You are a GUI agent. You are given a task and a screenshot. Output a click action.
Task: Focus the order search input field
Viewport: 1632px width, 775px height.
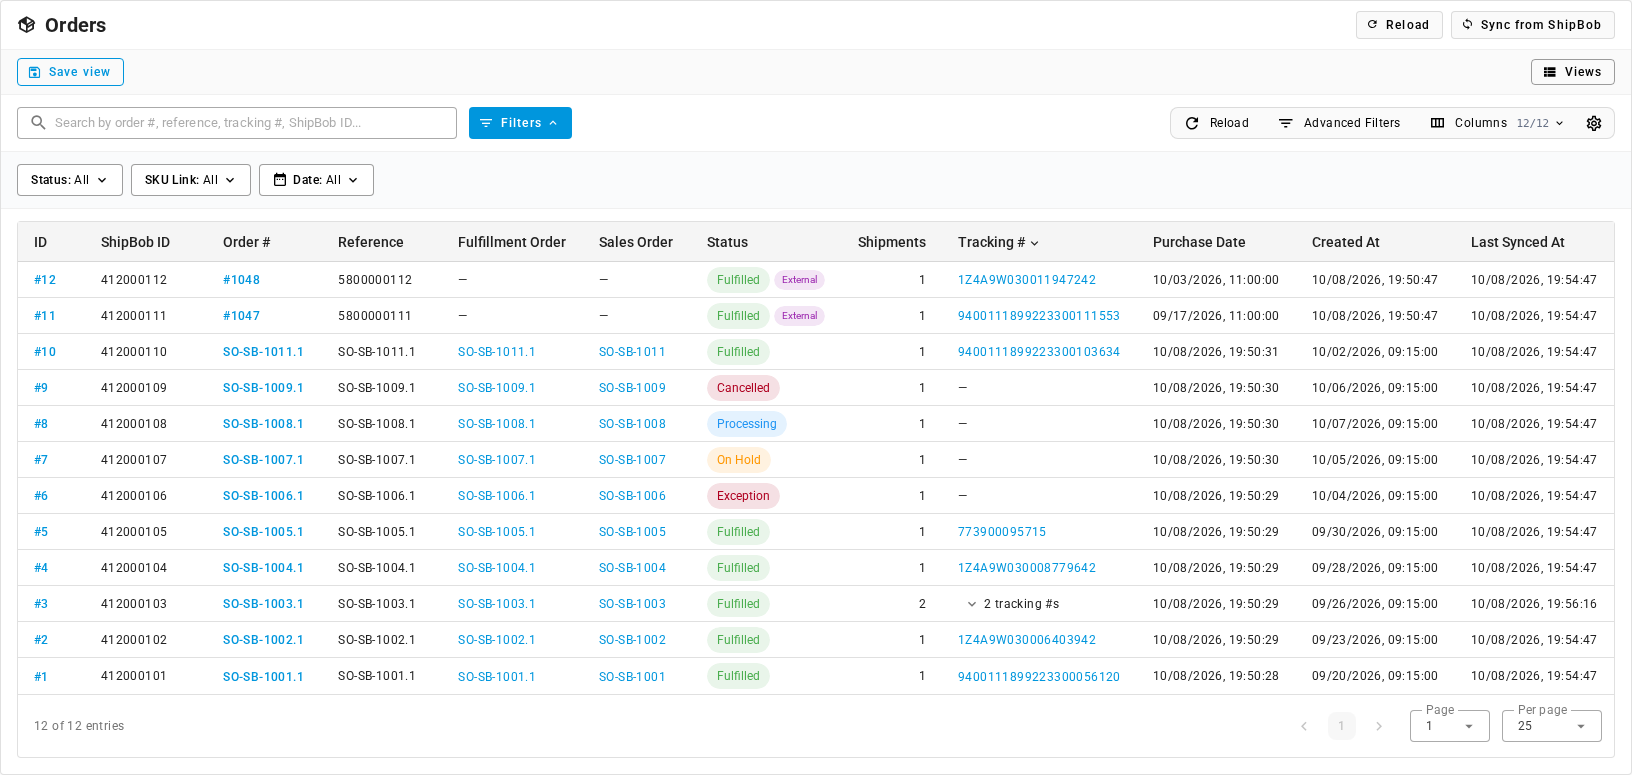click(x=237, y=123)
